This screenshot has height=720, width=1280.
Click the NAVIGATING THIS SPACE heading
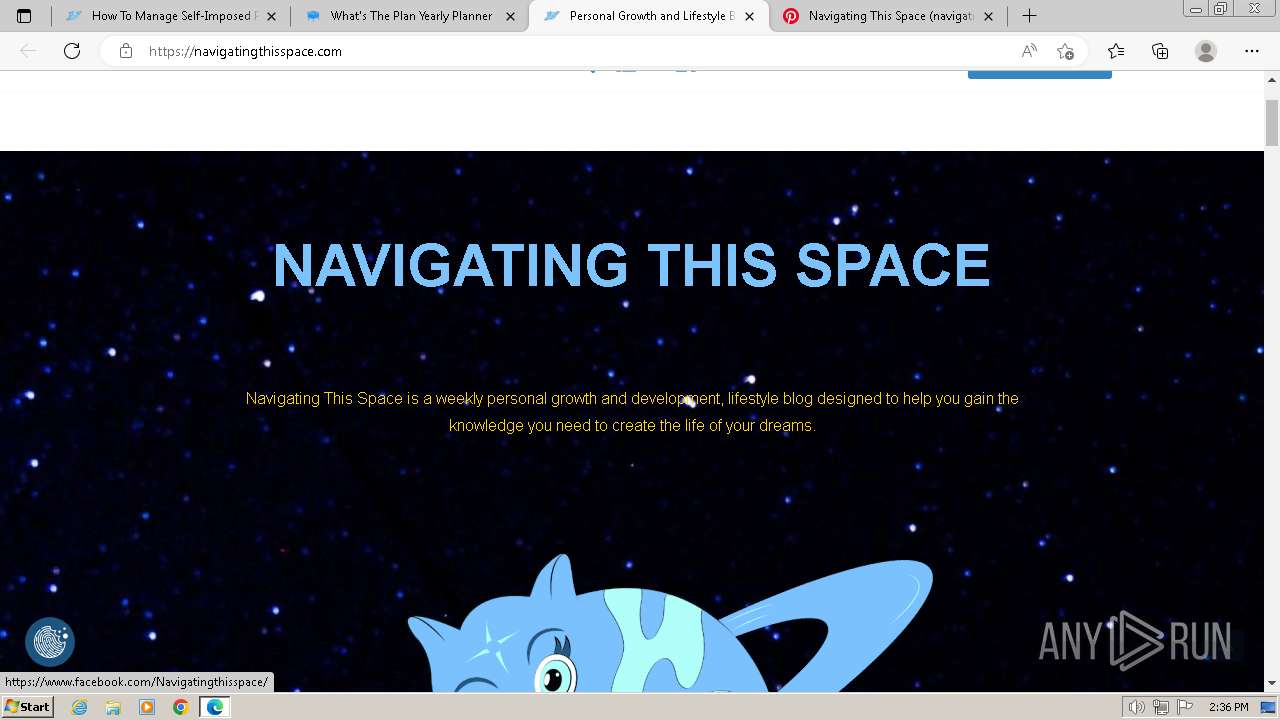coord(631,265)
